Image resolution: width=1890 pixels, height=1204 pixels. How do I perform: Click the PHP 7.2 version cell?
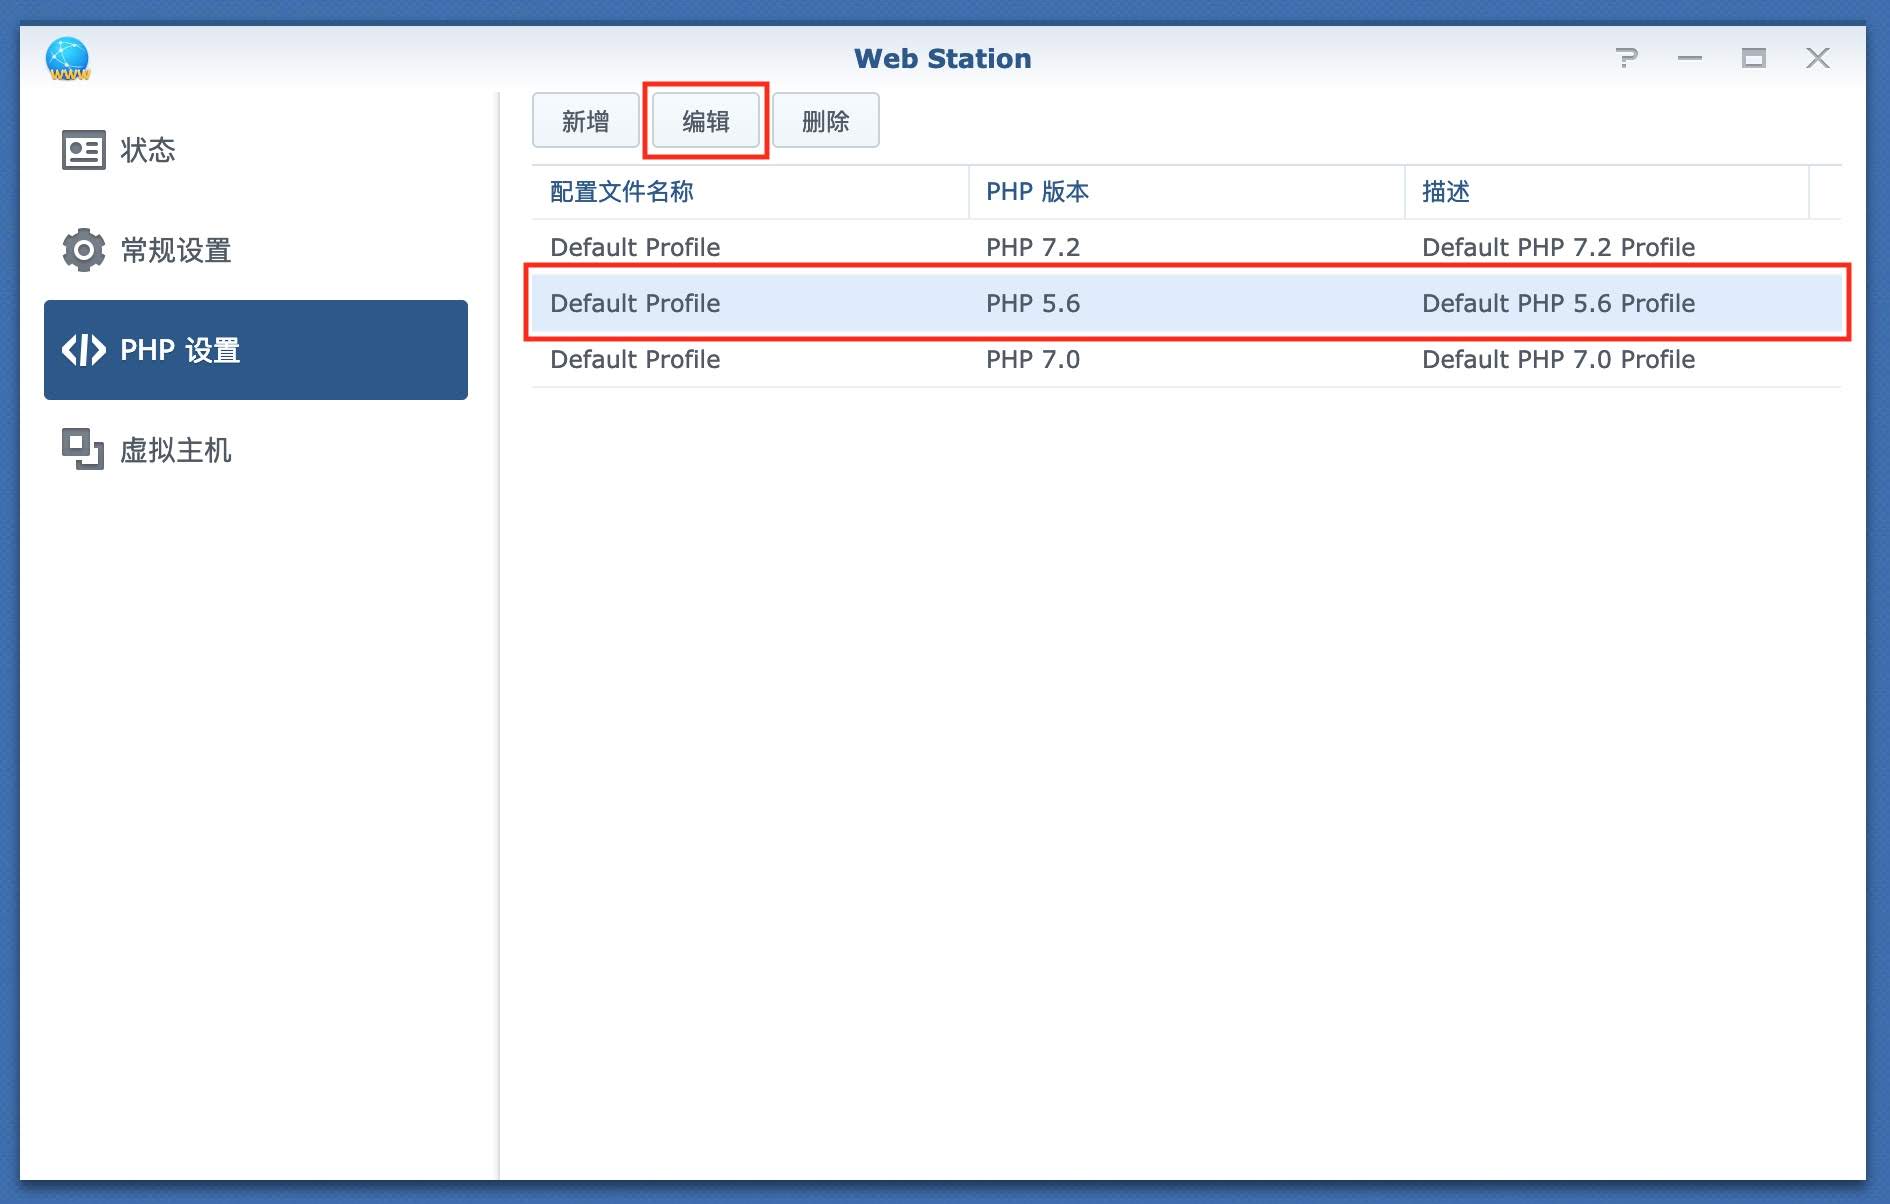click(x=1033, y=247)
